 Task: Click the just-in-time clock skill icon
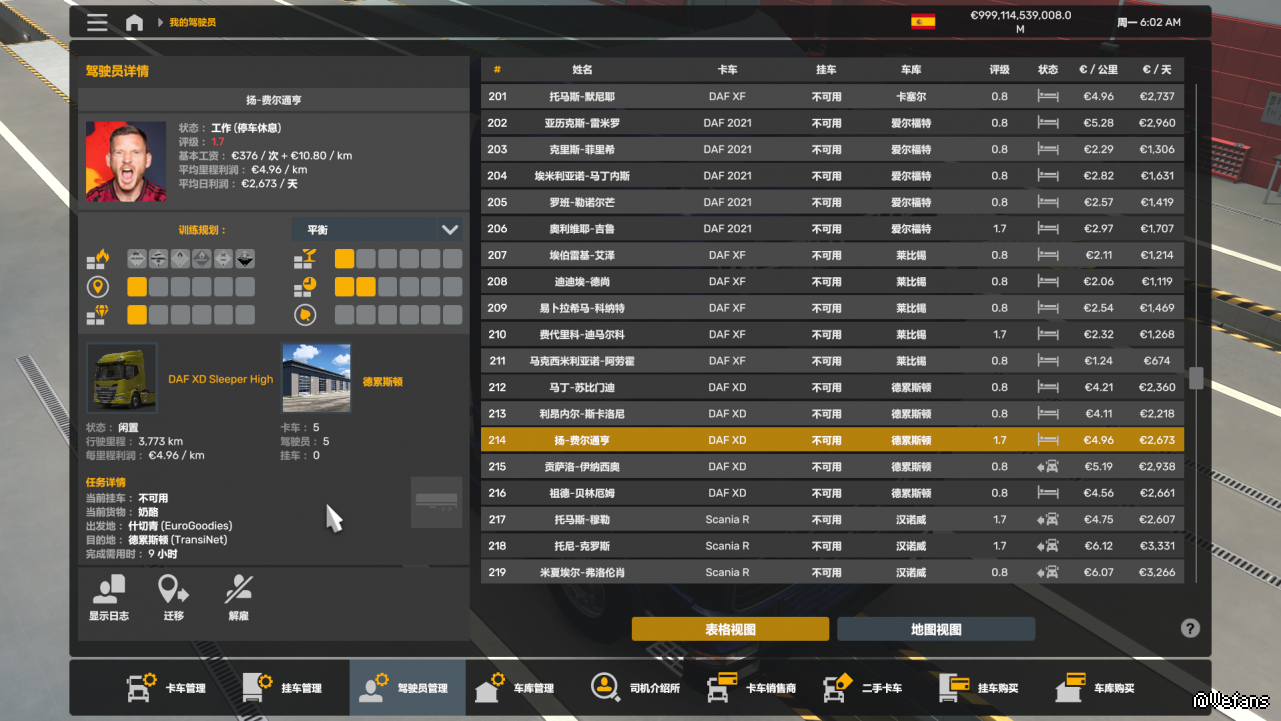coord(305,288)
